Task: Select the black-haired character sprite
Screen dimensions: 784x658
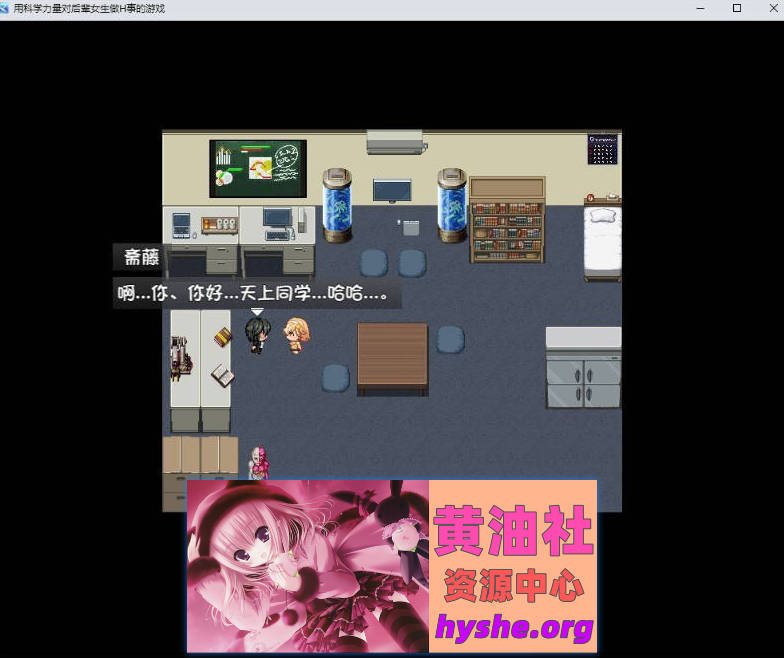Action: (258, 335)
